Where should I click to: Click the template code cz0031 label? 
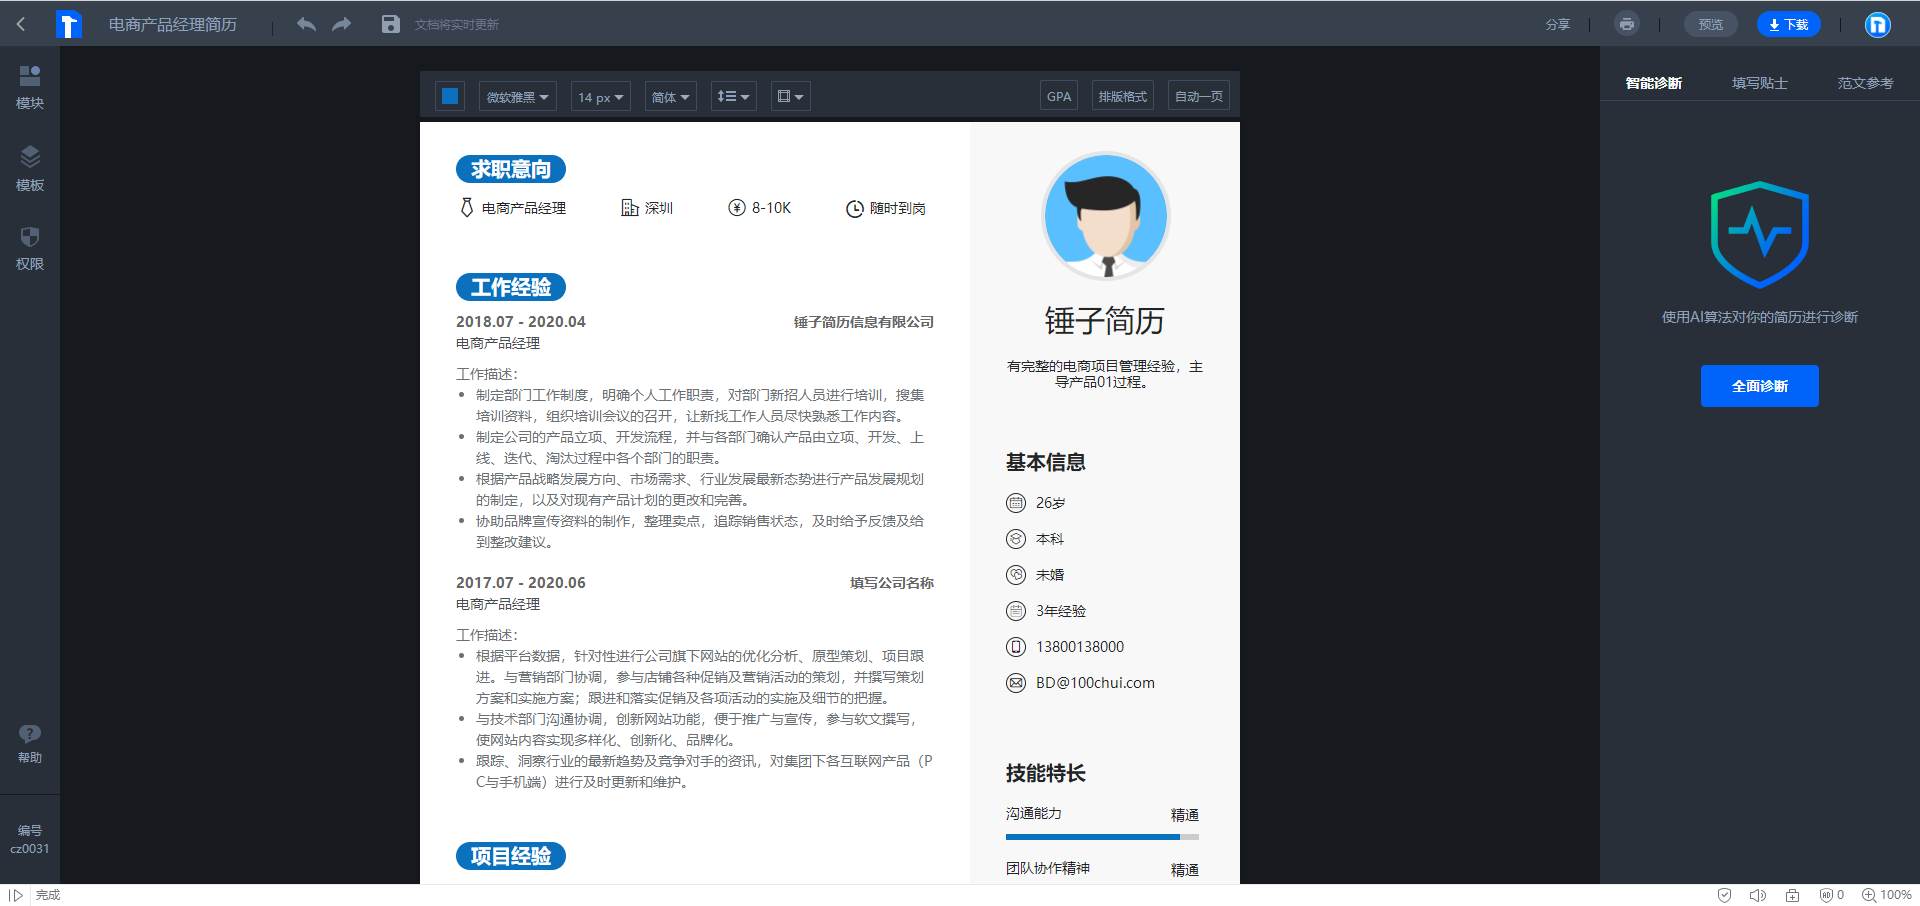tap(30, 849)
